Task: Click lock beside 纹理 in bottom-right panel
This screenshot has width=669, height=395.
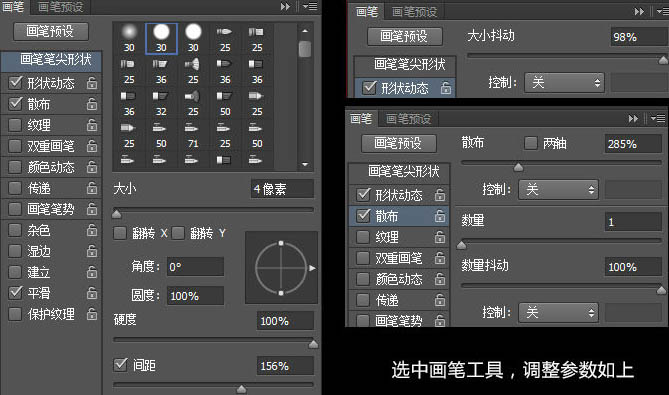Action: coord(440,237)
